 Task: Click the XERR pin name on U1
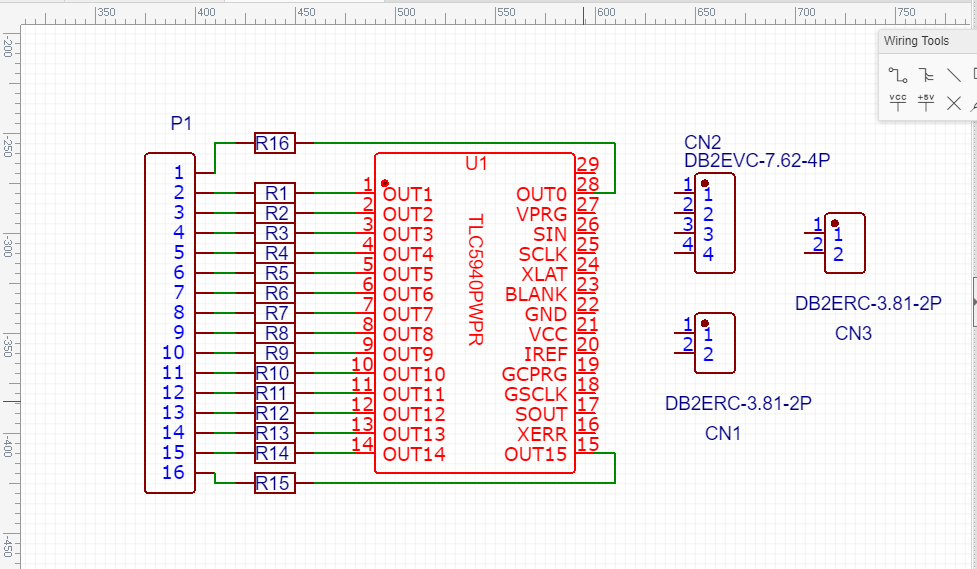(x=542, y=434)
